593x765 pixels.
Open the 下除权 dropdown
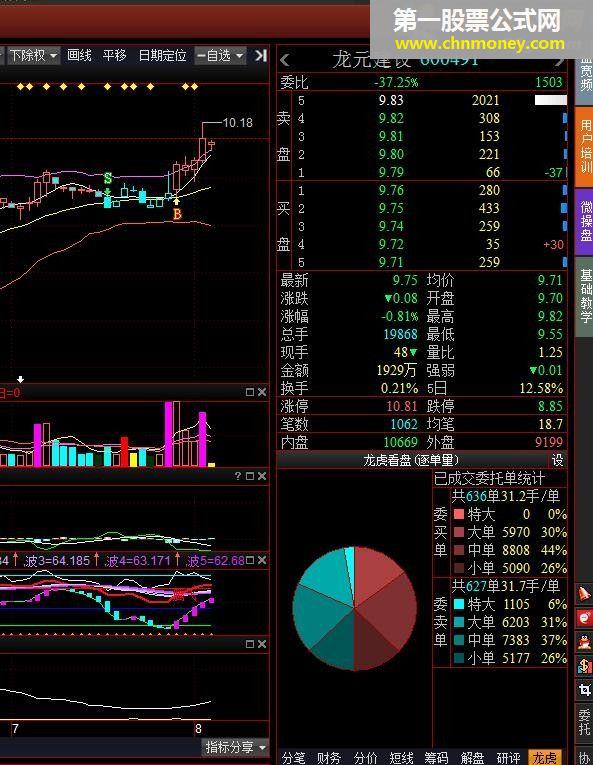pos(33,56)
